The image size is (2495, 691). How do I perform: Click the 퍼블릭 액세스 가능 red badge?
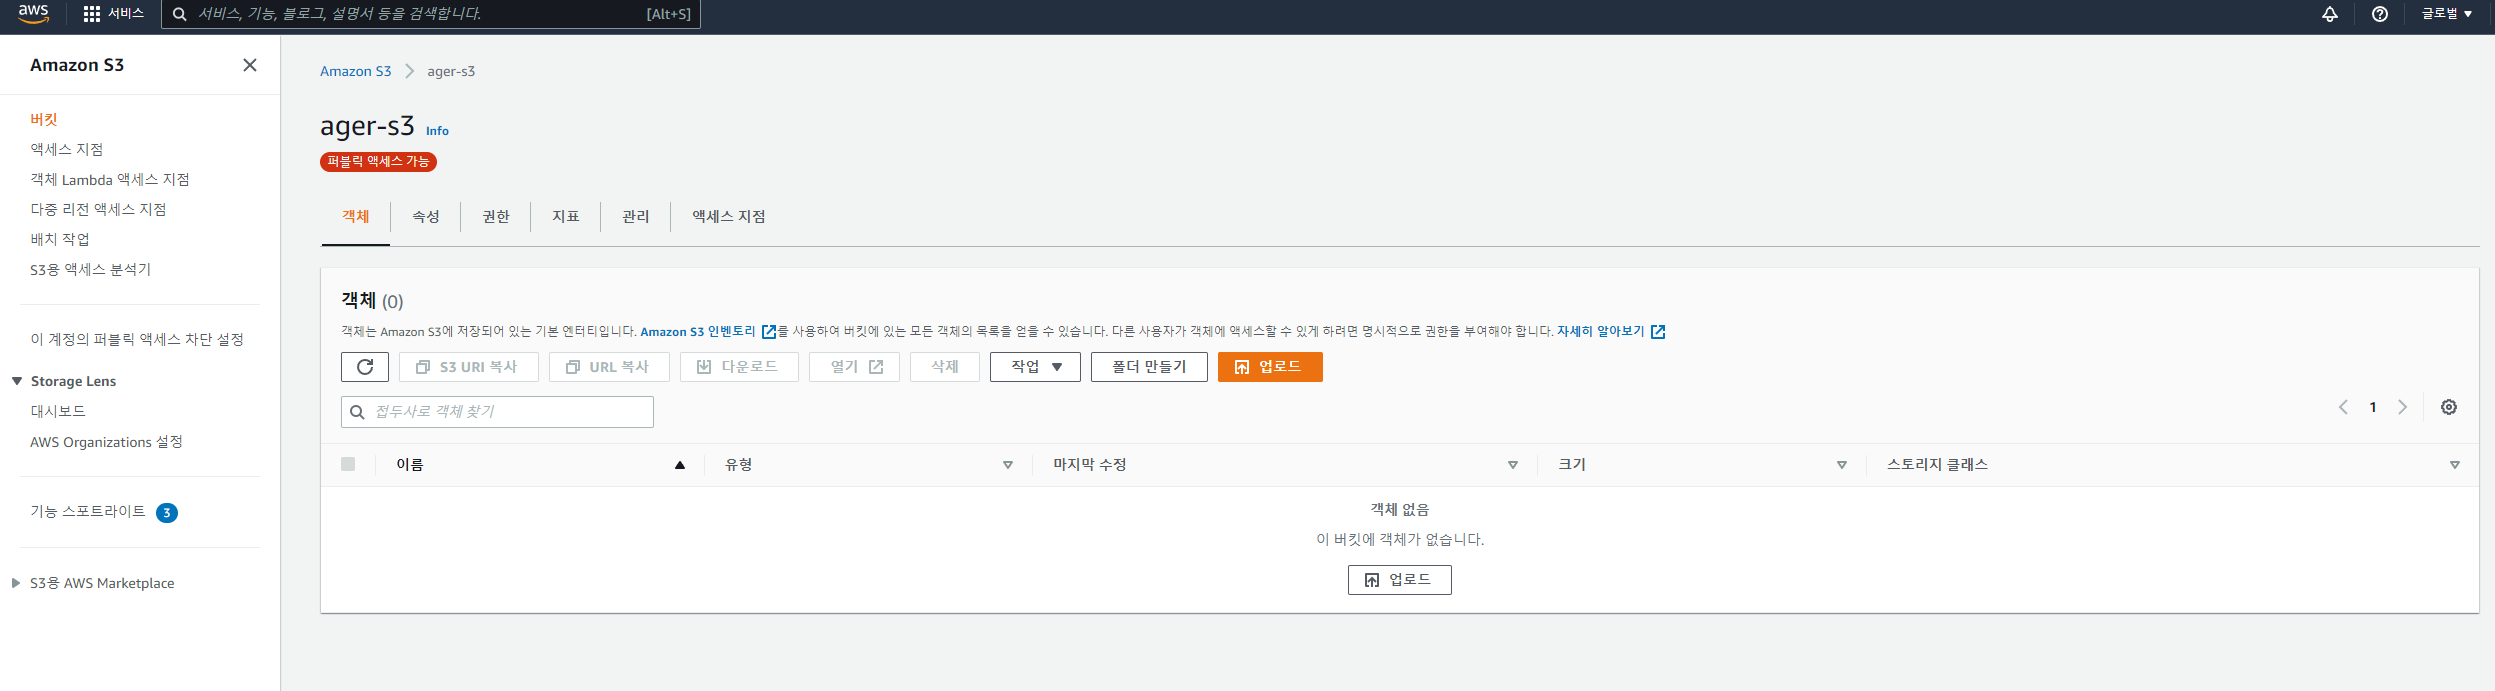(x=378, y=162)
